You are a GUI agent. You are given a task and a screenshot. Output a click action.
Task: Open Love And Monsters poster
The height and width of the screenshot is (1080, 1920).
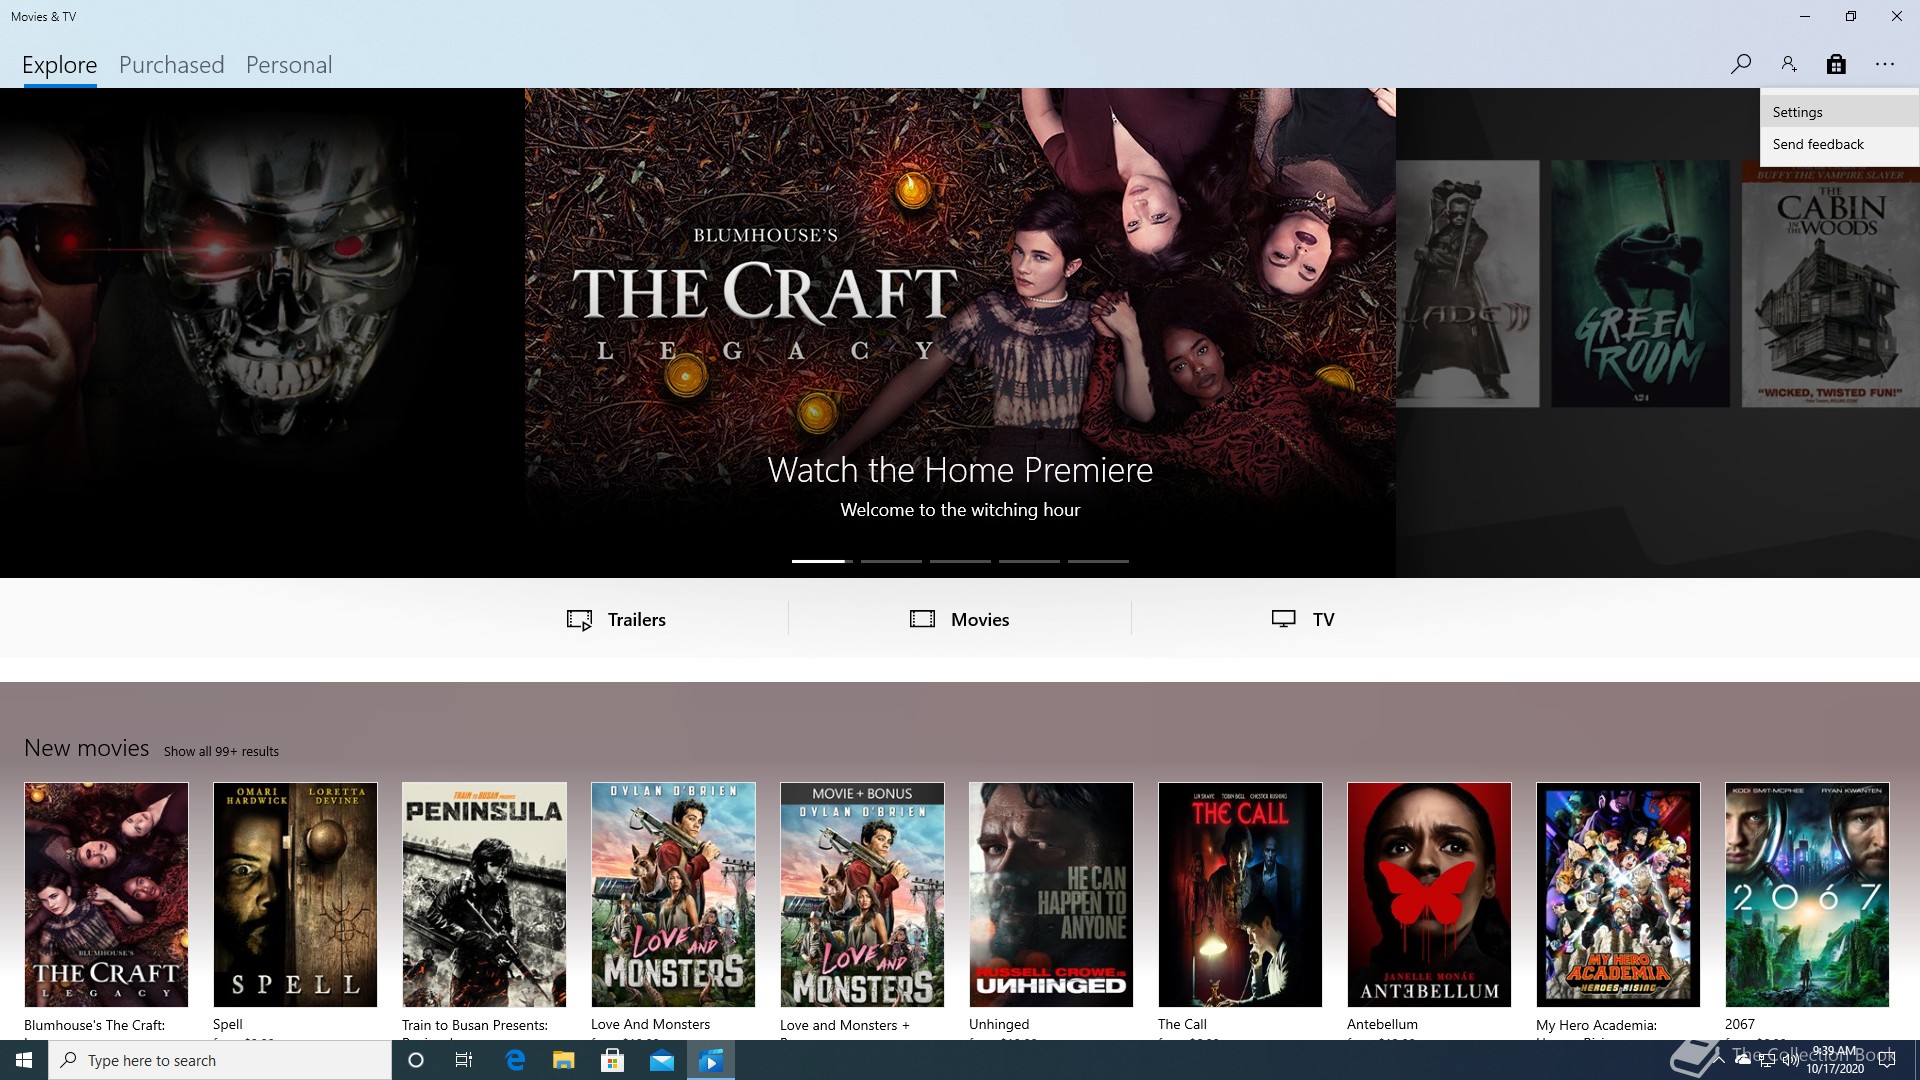[x=673, y=894]
